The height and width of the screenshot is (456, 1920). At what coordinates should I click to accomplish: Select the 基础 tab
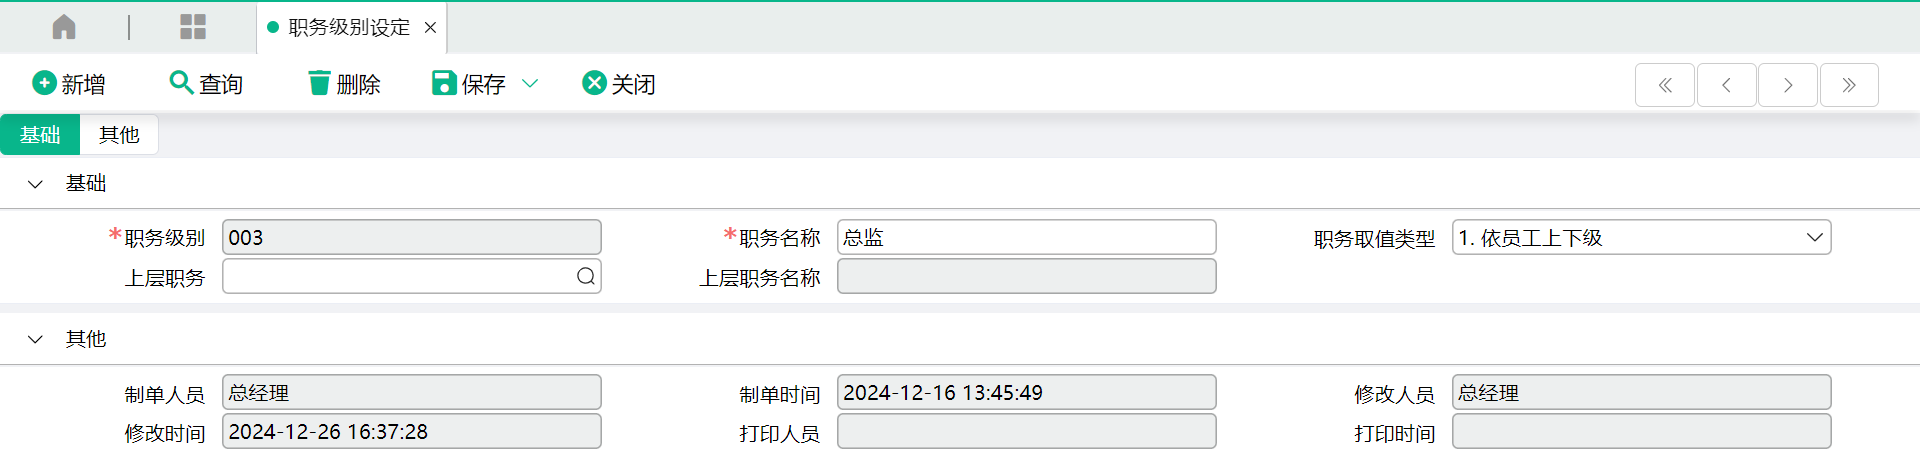(x=40, y=135)
